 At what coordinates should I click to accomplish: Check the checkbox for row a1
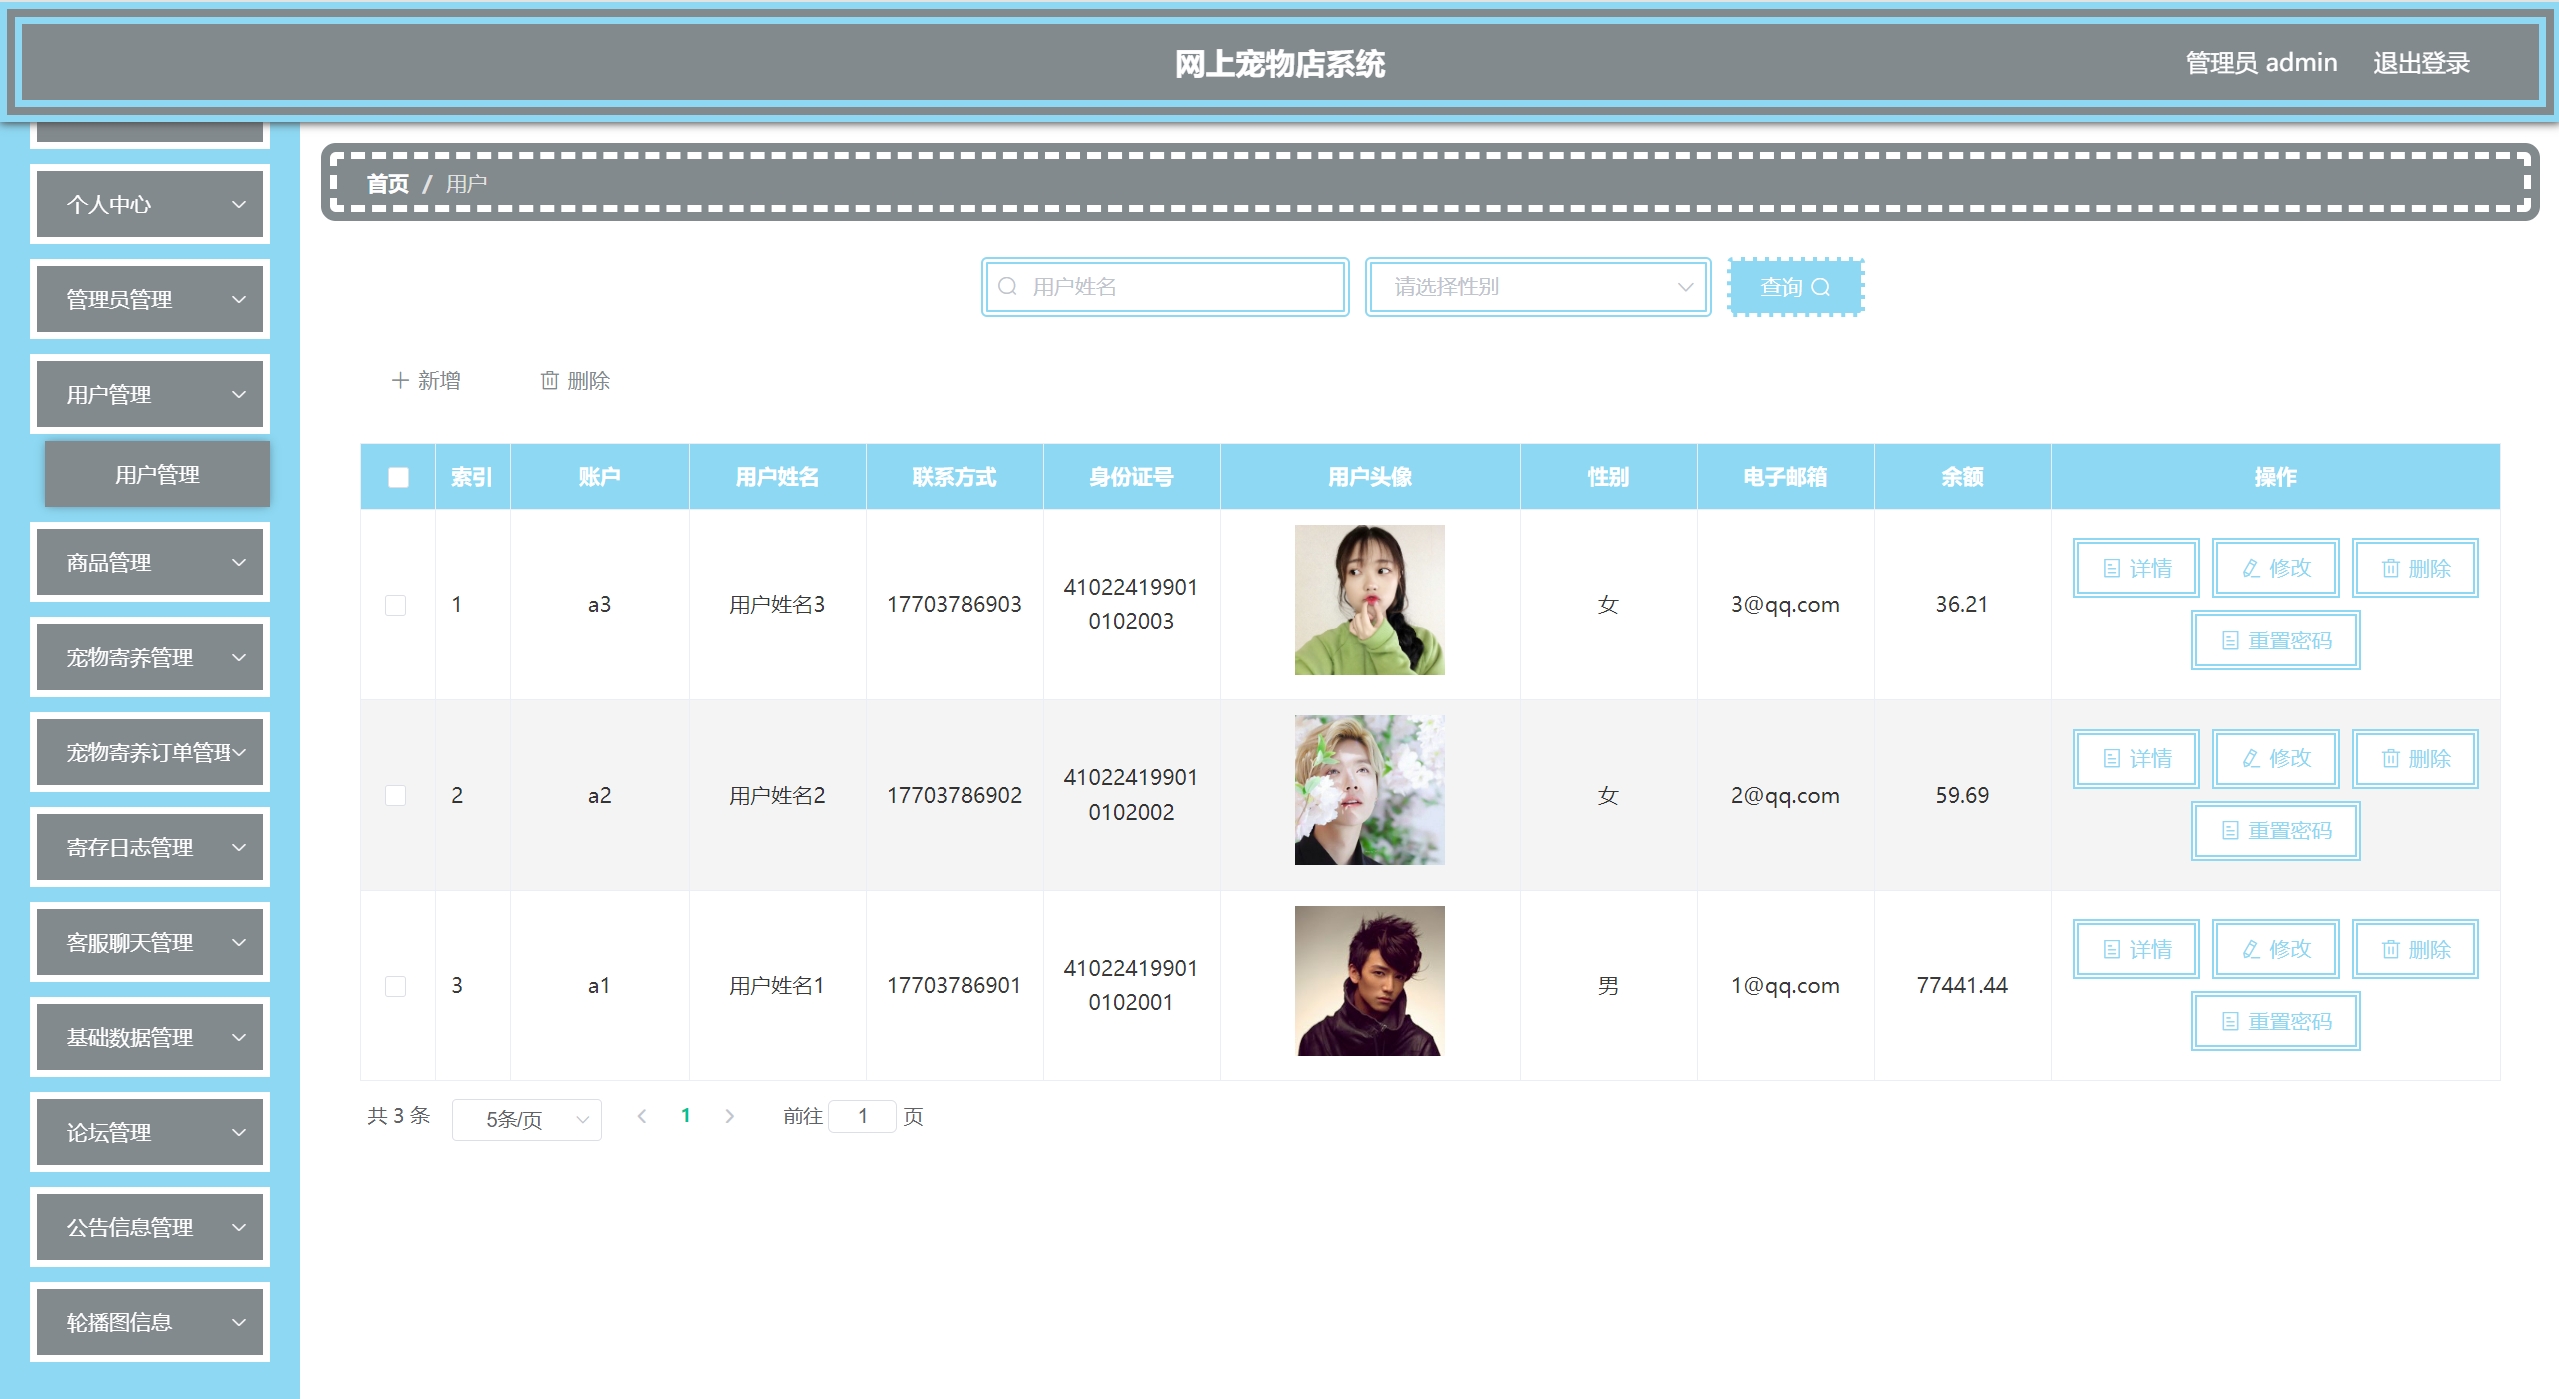(396, 986)
